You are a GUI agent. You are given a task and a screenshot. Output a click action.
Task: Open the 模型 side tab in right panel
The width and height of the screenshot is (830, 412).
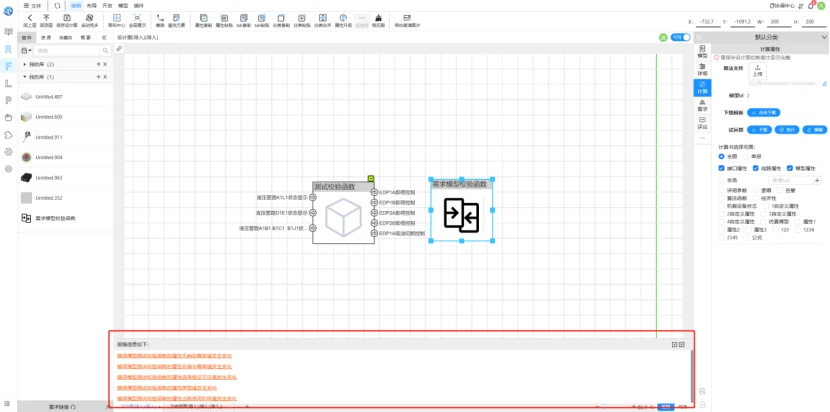tap(702, 51)
